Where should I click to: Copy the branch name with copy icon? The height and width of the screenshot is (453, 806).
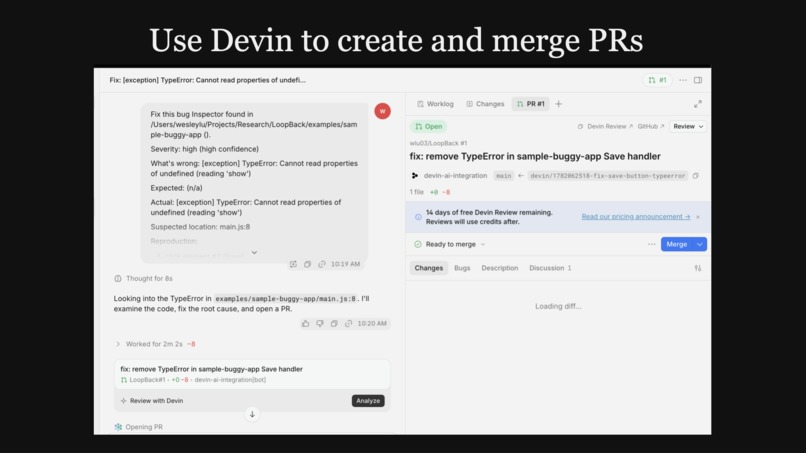point(695,176)
